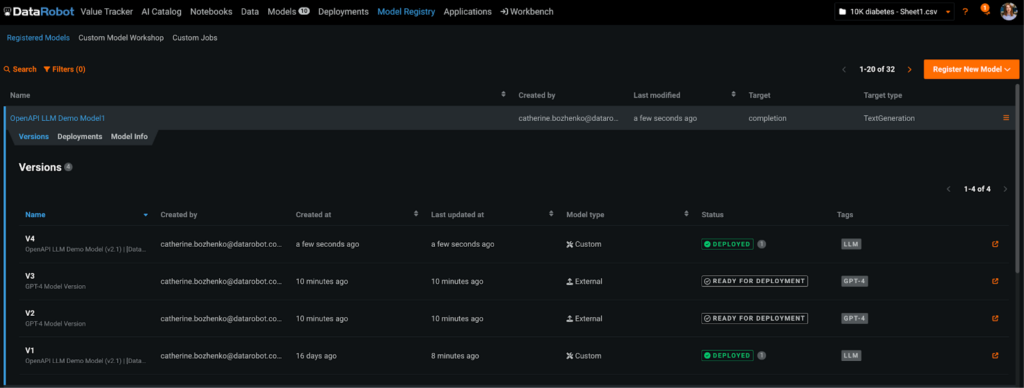Open the Filters (0) funnel
Image resolution: width=1024 pixels, height=388 pixels.
tap(64, 69)
